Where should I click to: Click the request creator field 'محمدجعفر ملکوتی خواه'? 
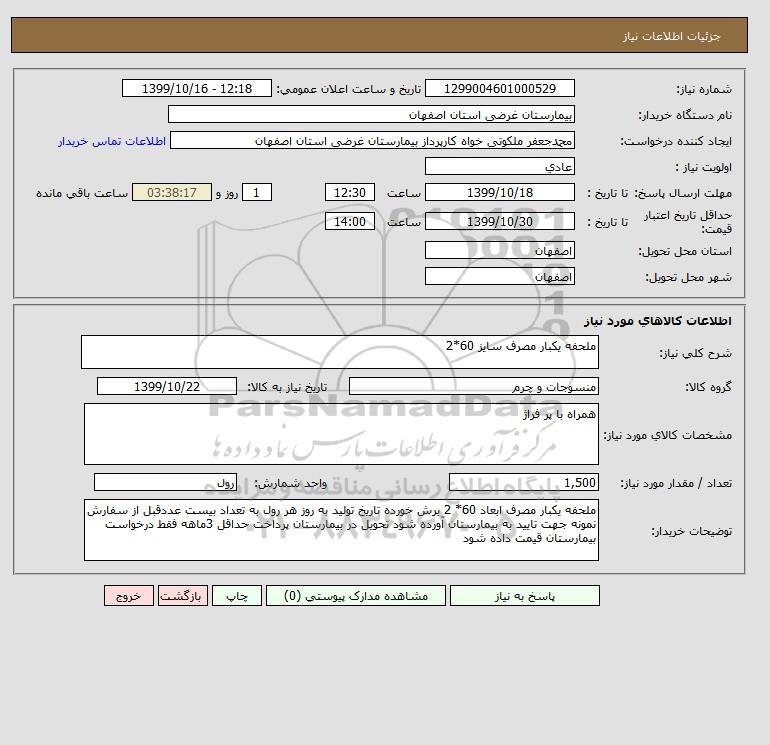click(372, 140)
